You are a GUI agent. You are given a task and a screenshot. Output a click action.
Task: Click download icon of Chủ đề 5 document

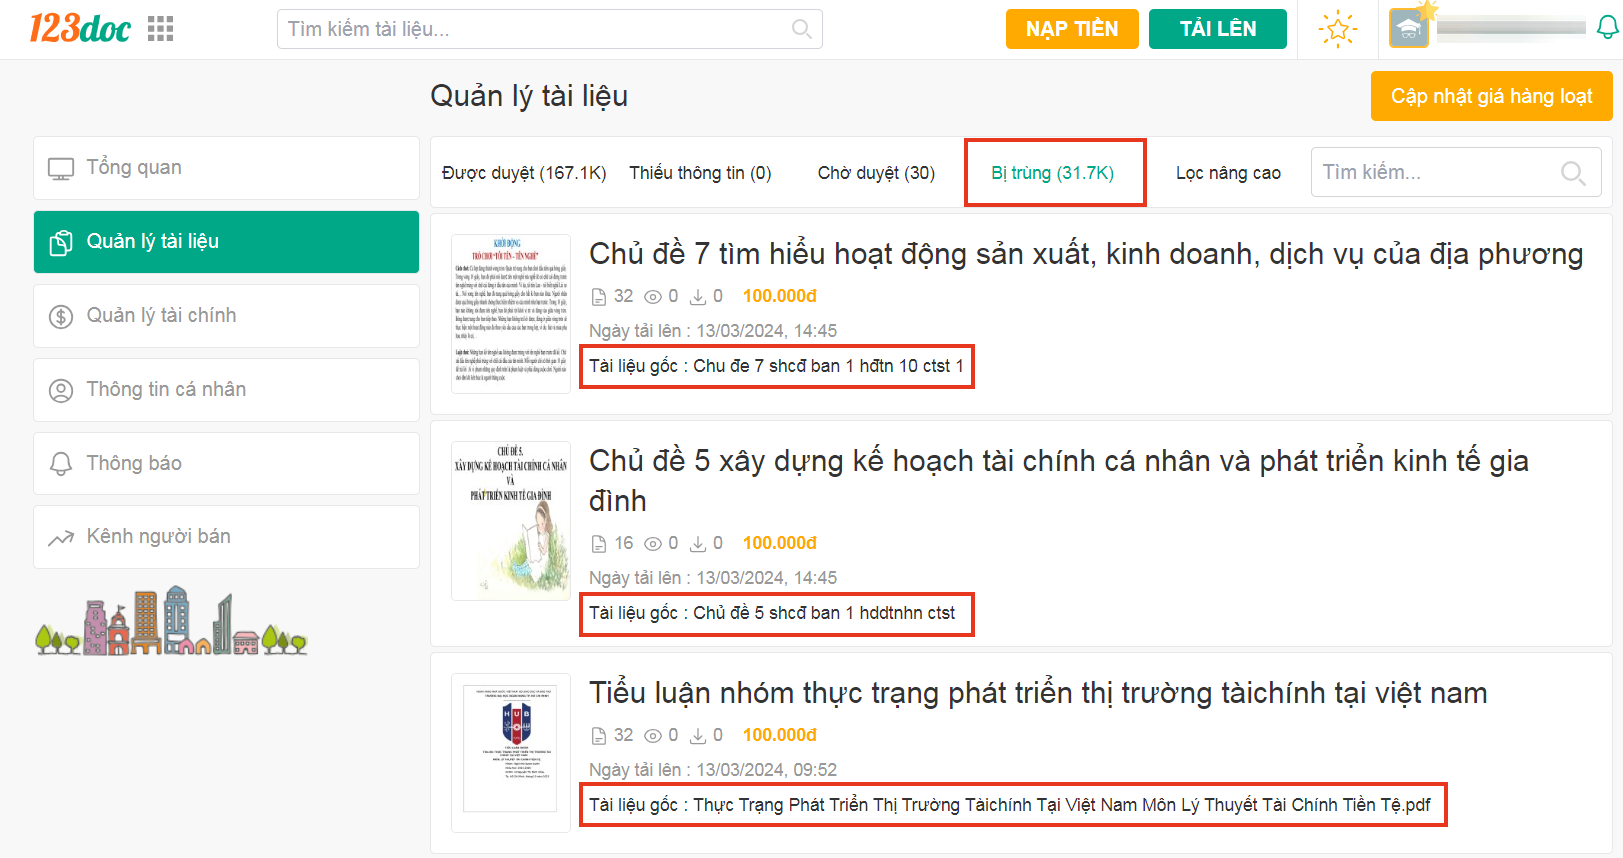[698, 544]
